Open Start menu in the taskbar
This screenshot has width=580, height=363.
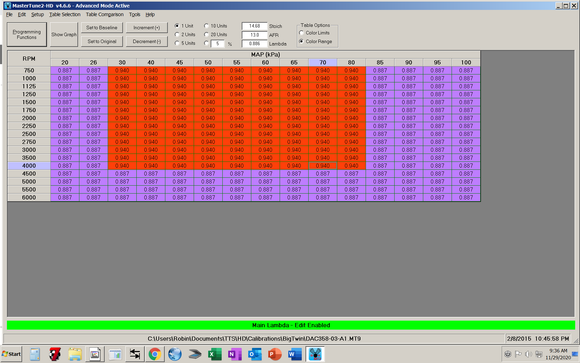[12, 354]
